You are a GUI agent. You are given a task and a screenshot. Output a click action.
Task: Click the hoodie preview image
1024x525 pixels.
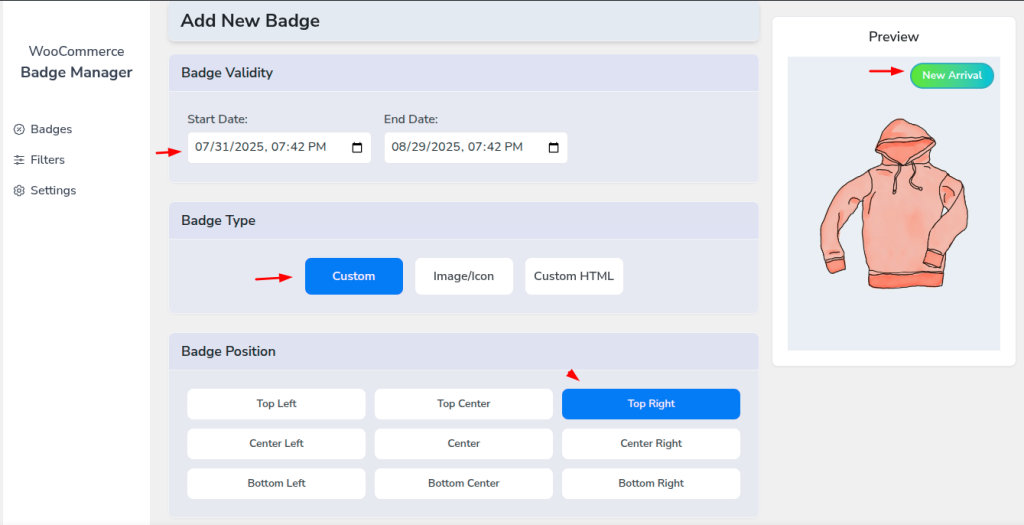(894, 203)
